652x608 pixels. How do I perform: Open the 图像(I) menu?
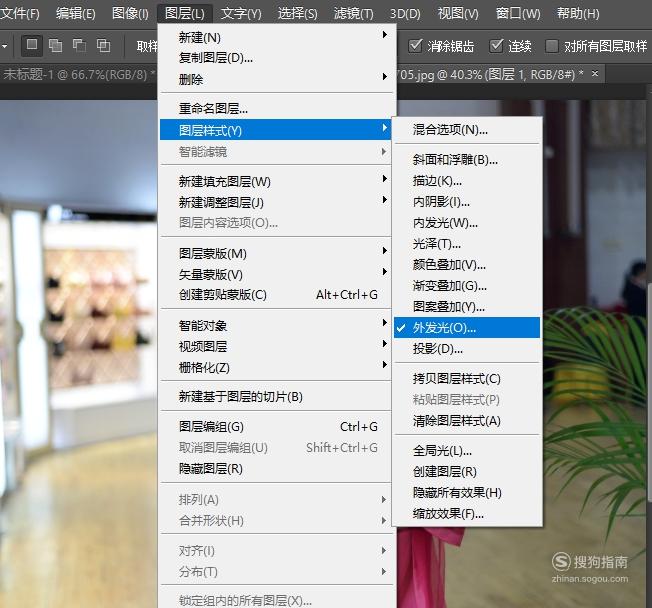130,13
